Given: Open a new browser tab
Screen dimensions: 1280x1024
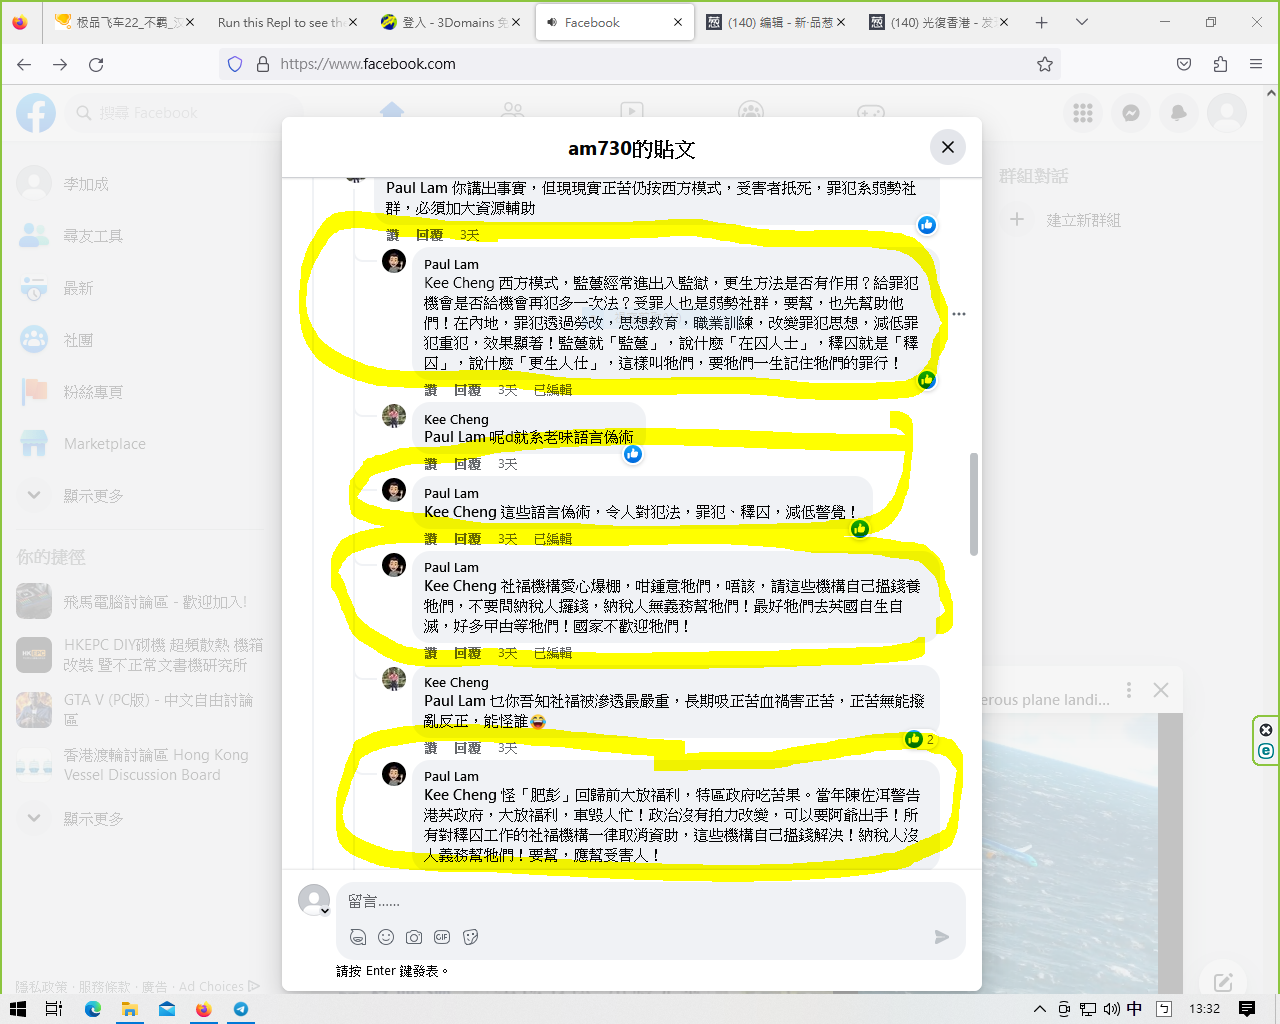Looking at the screenshot, I should (x=1041, y=22).
